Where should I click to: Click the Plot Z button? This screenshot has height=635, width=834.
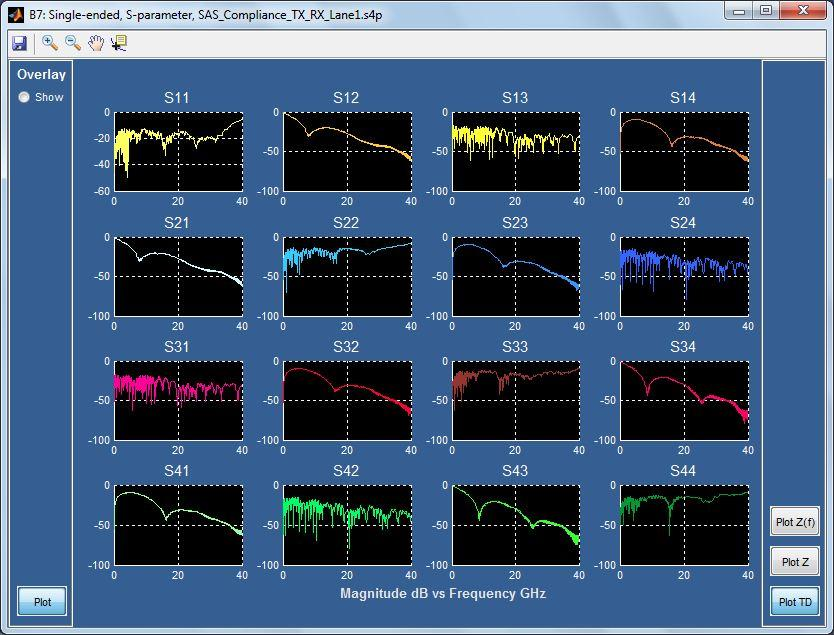[795, 562]
